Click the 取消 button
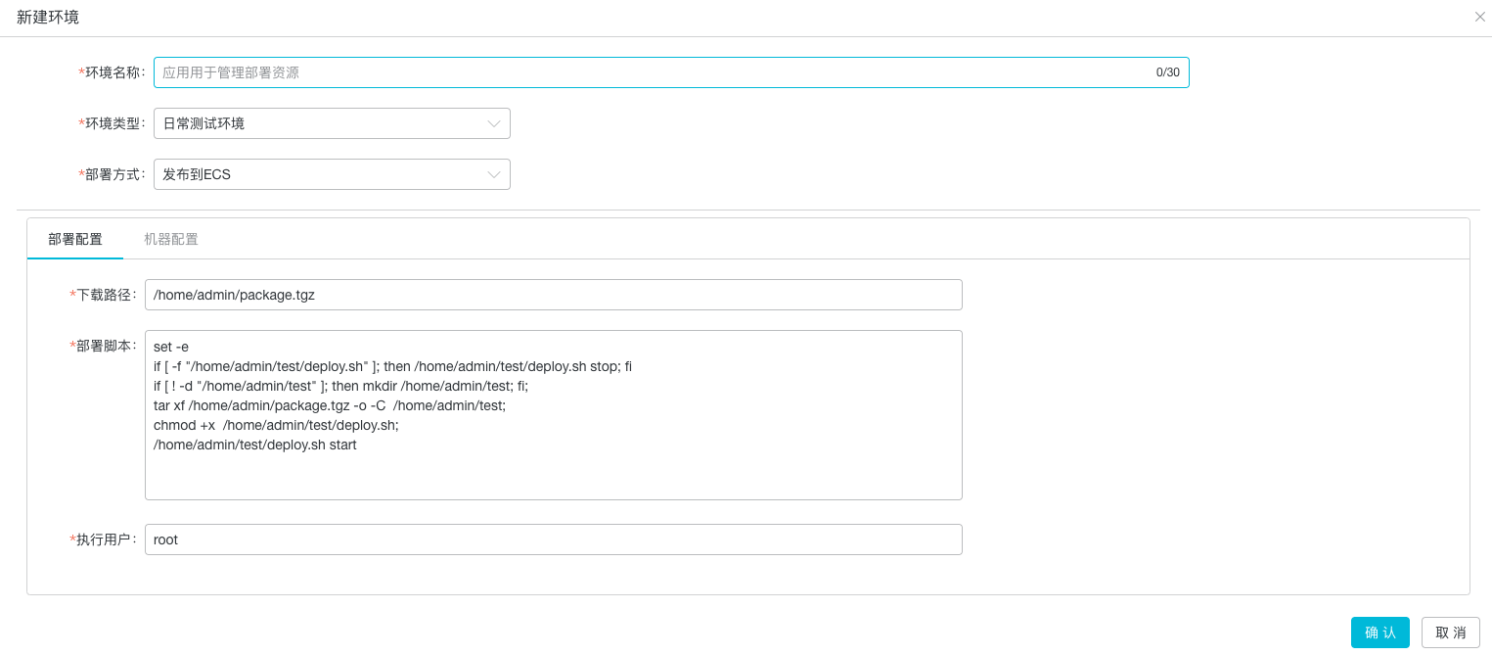1492x656 pixels. (1450, 632)
